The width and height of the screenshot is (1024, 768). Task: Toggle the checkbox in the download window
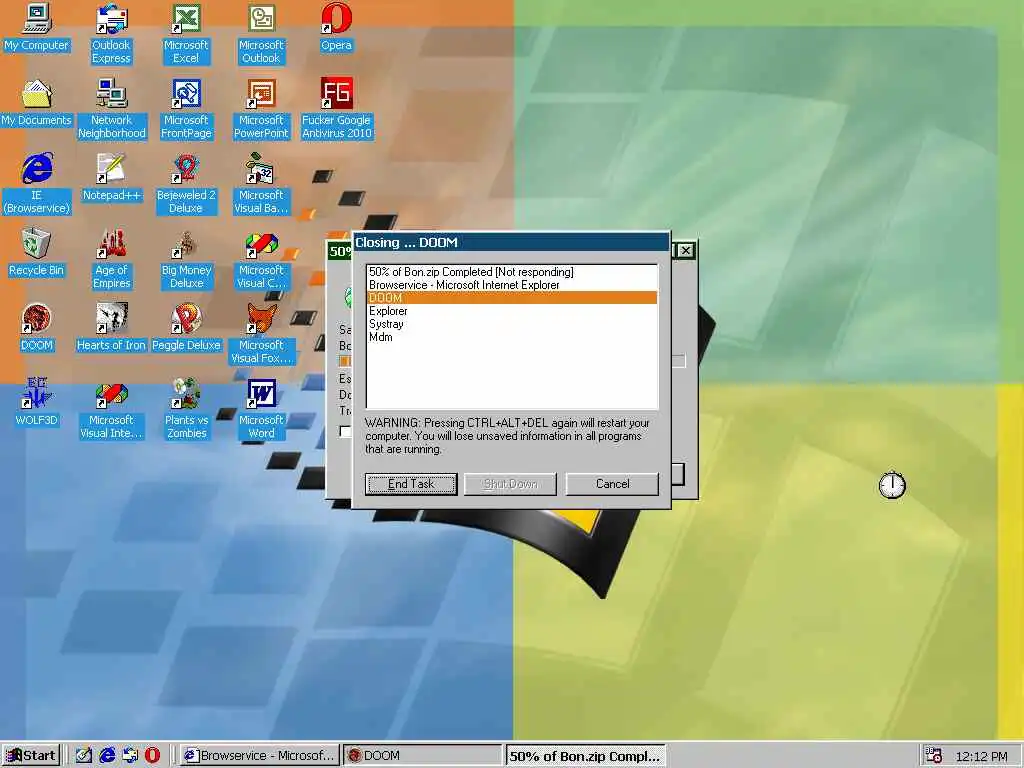pos(345,431)
